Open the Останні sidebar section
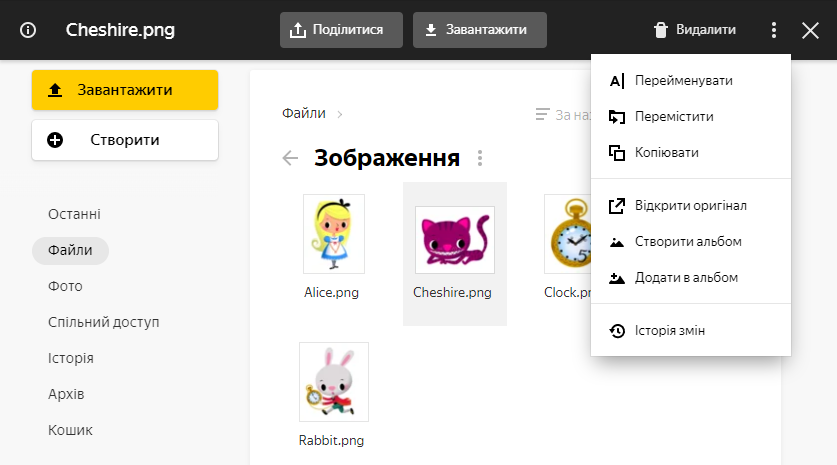Screen dimensions: 837x465 point(74,214)
